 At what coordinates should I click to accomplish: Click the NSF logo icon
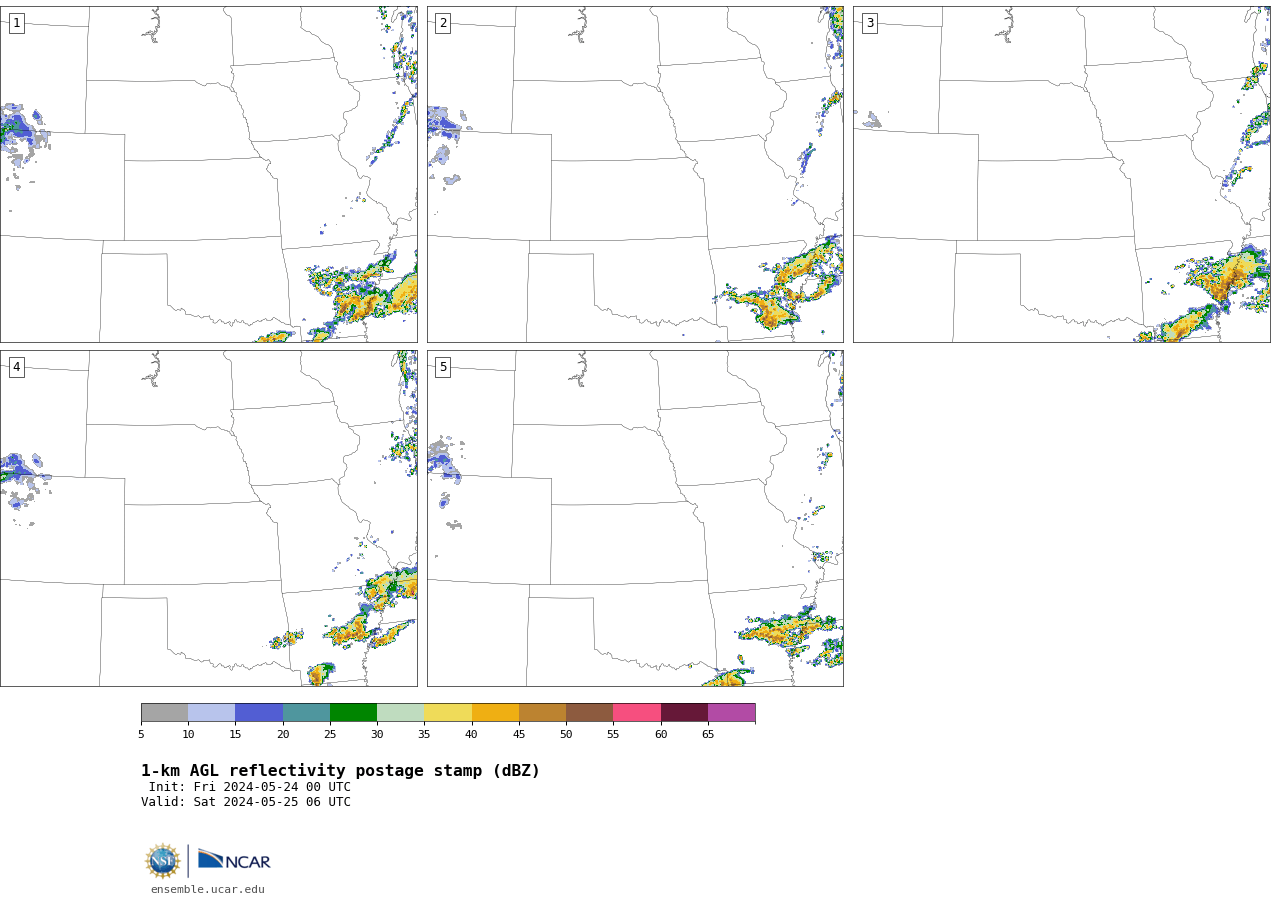[163, 861]
